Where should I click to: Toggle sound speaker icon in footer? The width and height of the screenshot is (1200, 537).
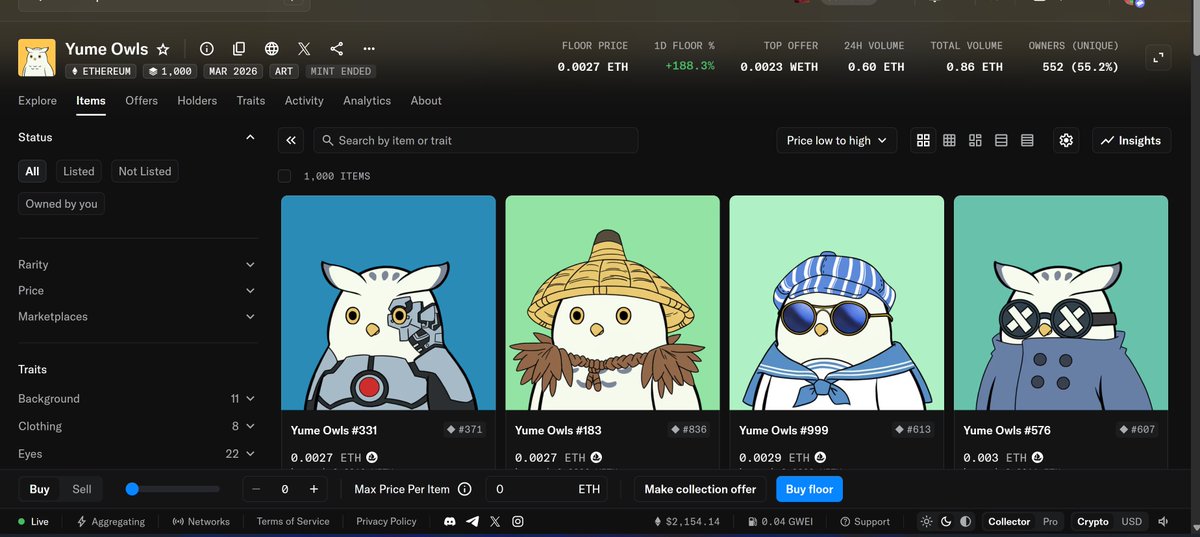click(x=1163, y=522)
